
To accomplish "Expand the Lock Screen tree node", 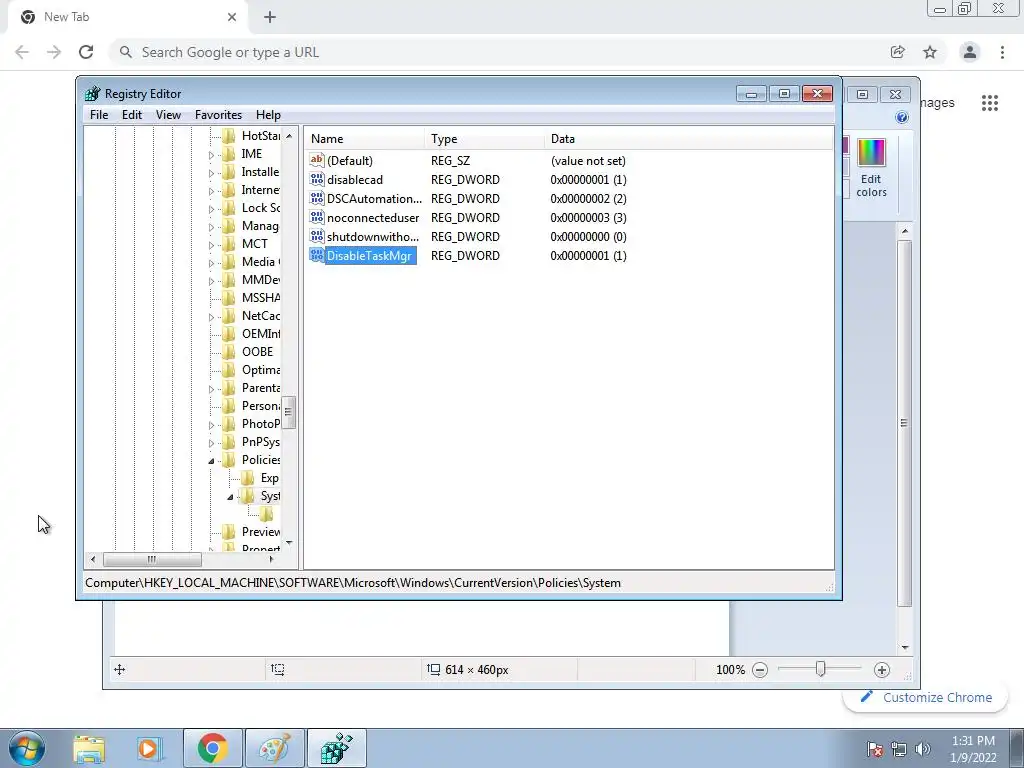I will coord(211,209).
